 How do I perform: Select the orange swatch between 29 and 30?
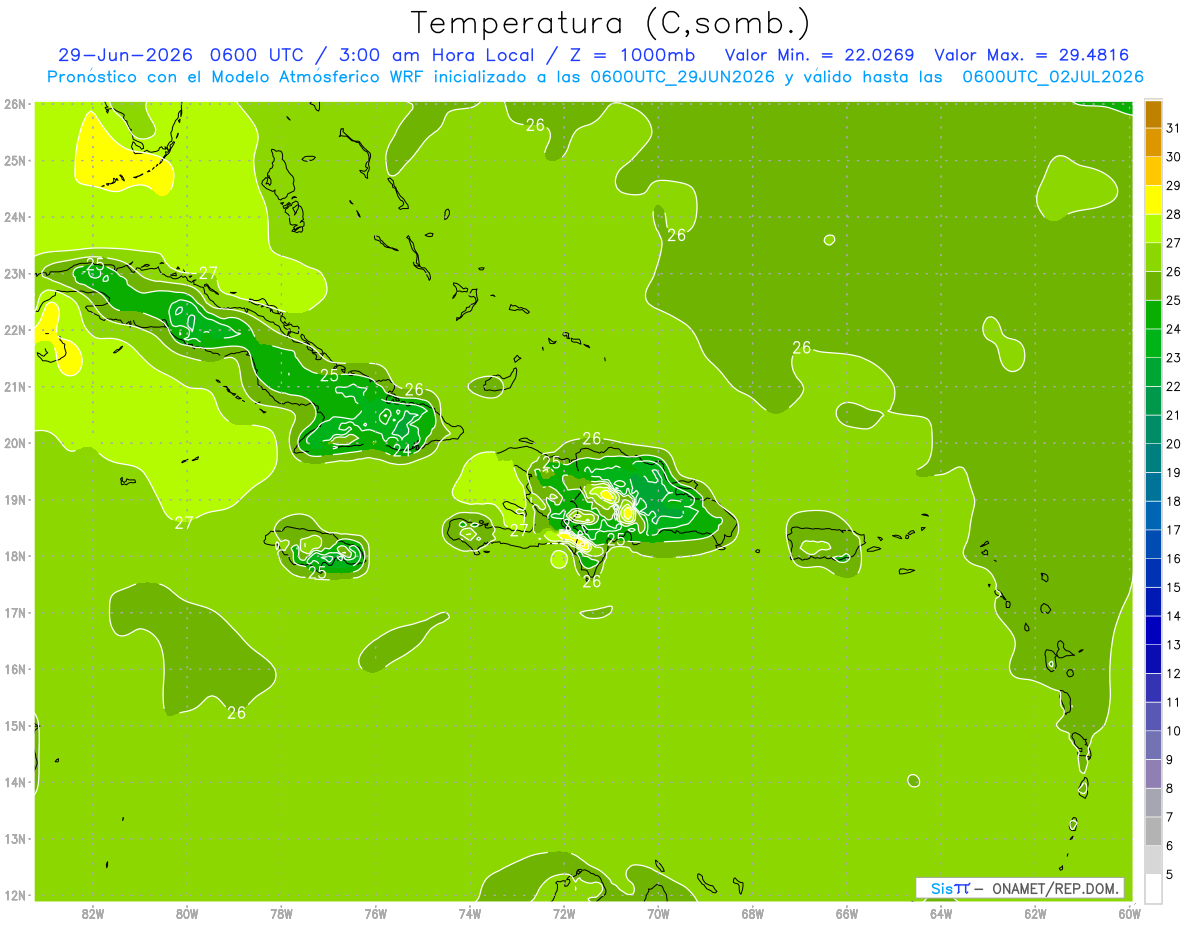(x=1153, y=143)
